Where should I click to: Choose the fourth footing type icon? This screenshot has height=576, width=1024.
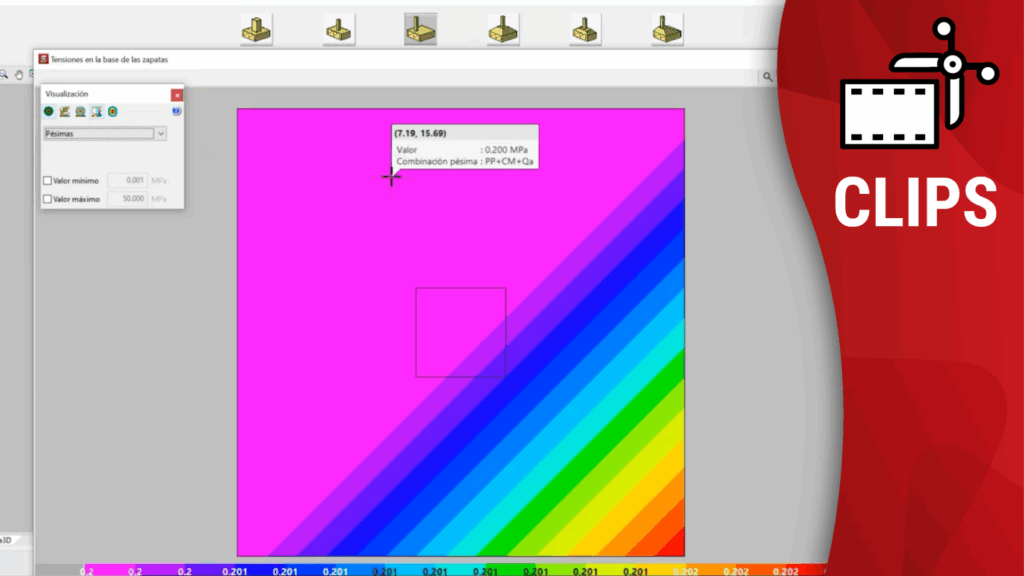[503, 29]
